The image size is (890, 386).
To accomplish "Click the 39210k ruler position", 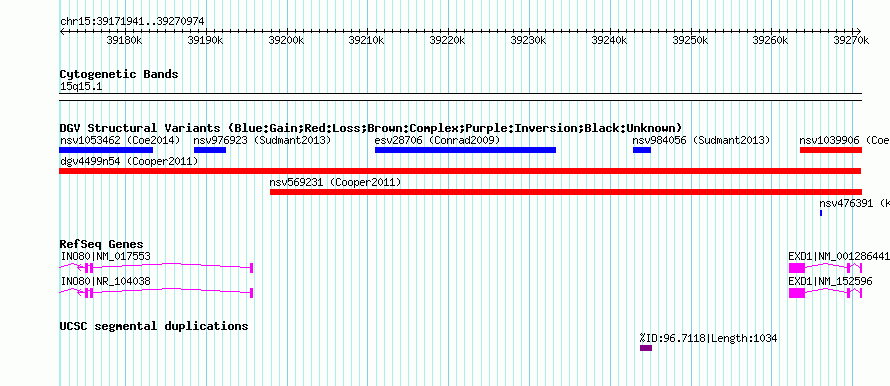I will coord(367,40).
